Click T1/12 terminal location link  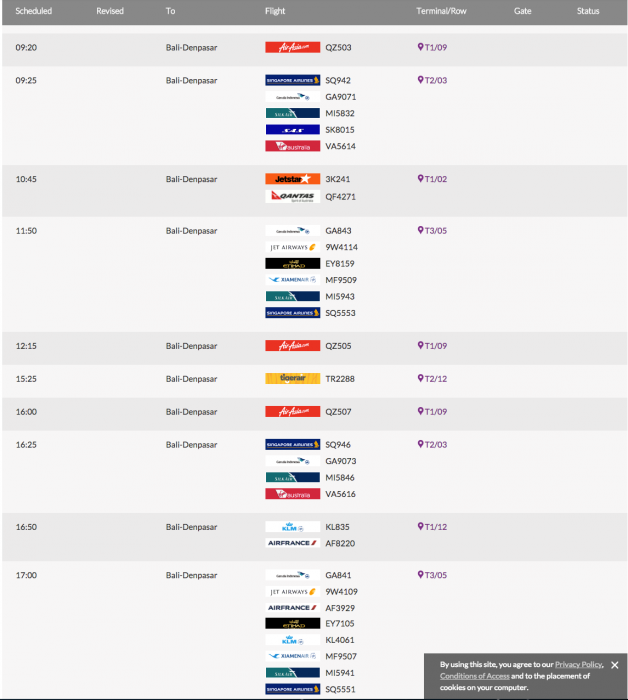tap(435, 527)
